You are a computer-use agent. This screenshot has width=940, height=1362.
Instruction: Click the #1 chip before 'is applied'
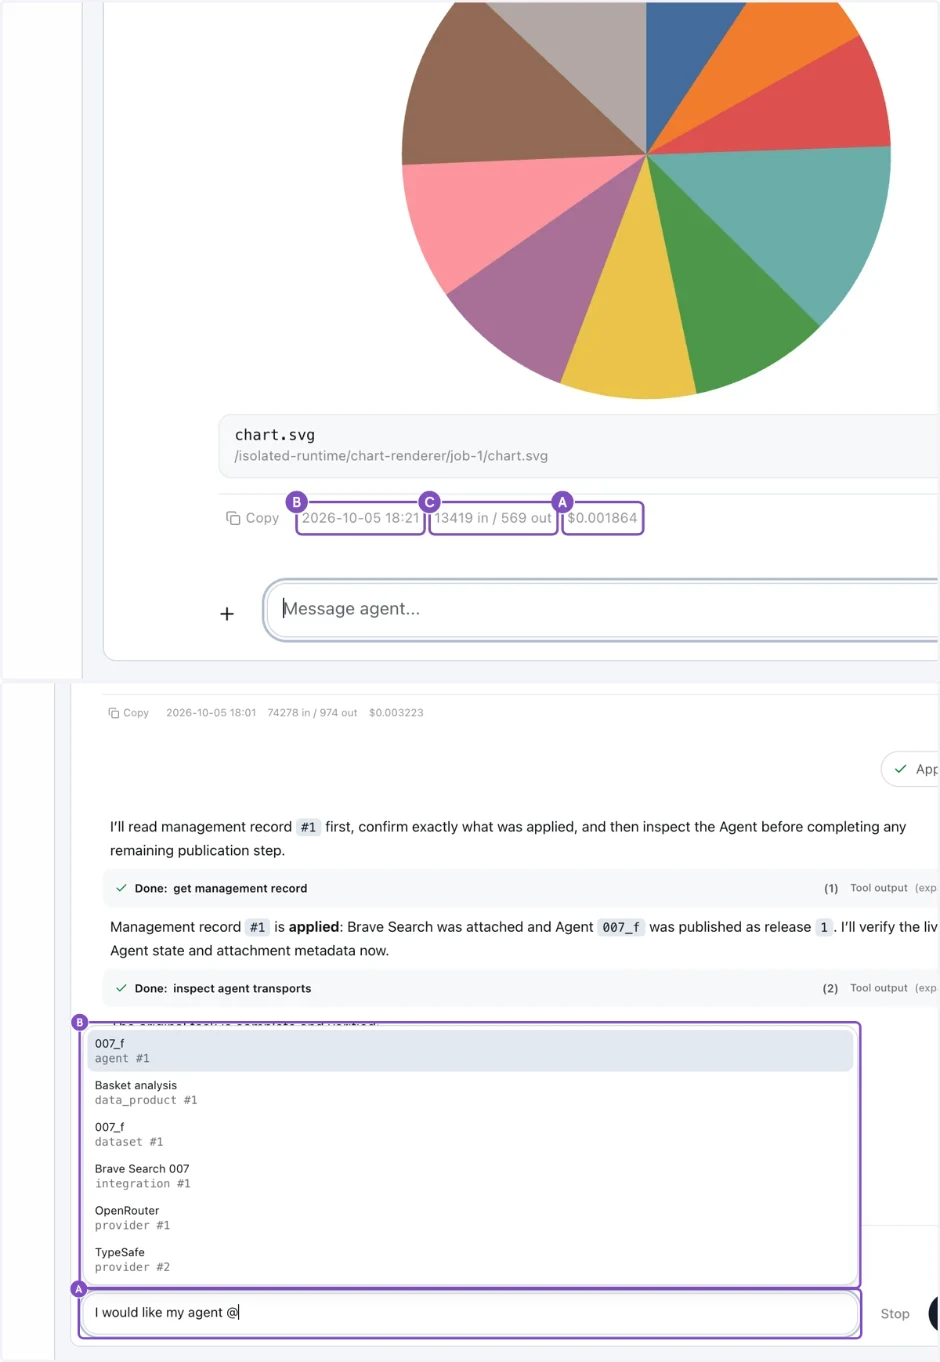258,927
